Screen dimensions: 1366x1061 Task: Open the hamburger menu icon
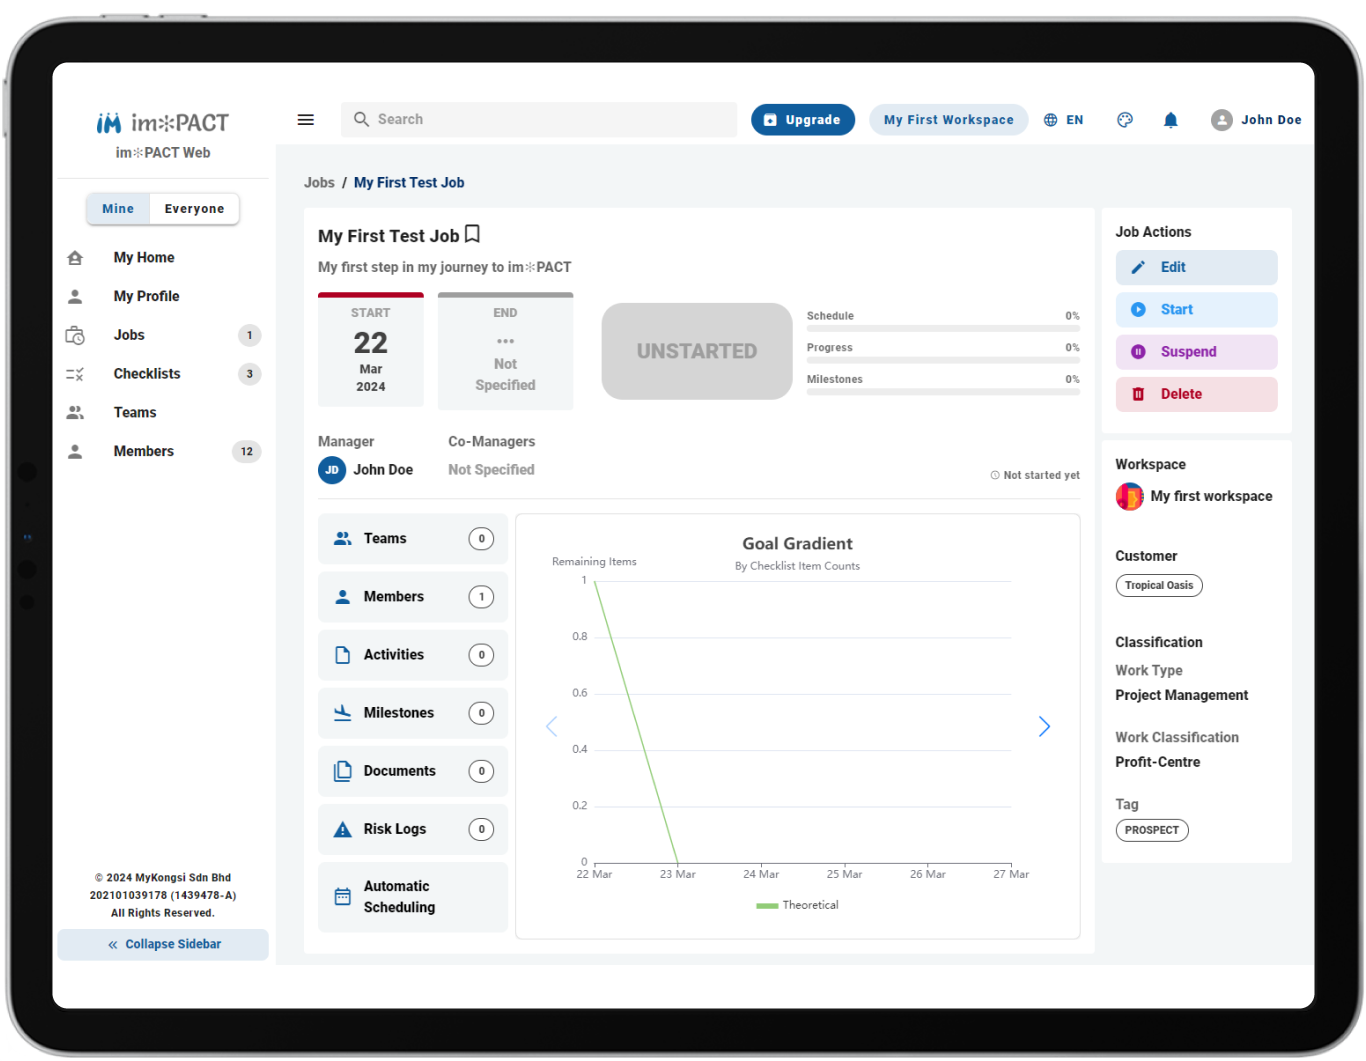pos(306,120)
